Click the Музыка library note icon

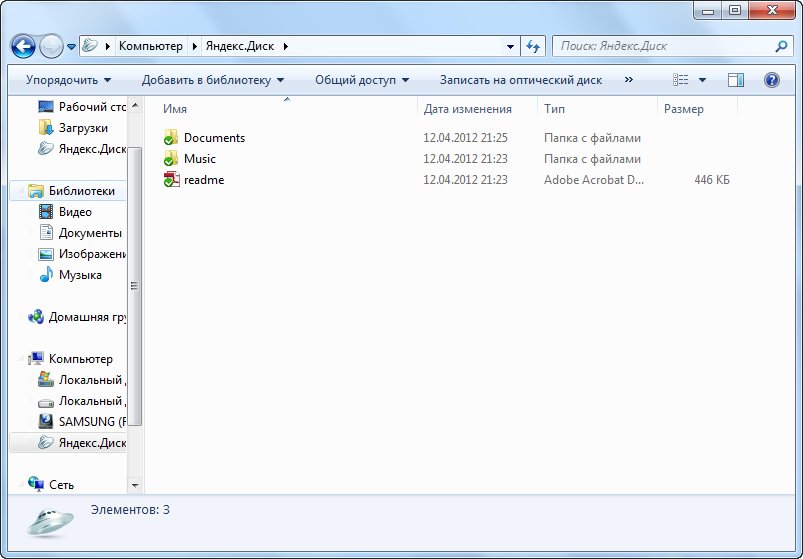coord(46,275)
